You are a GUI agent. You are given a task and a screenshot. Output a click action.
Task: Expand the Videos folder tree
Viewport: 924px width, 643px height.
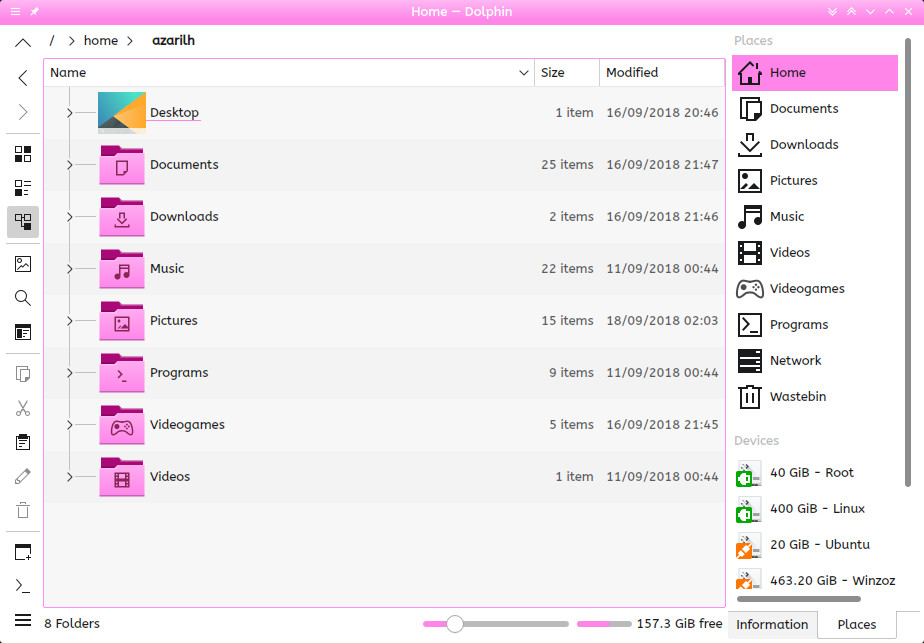click(70, 477)
